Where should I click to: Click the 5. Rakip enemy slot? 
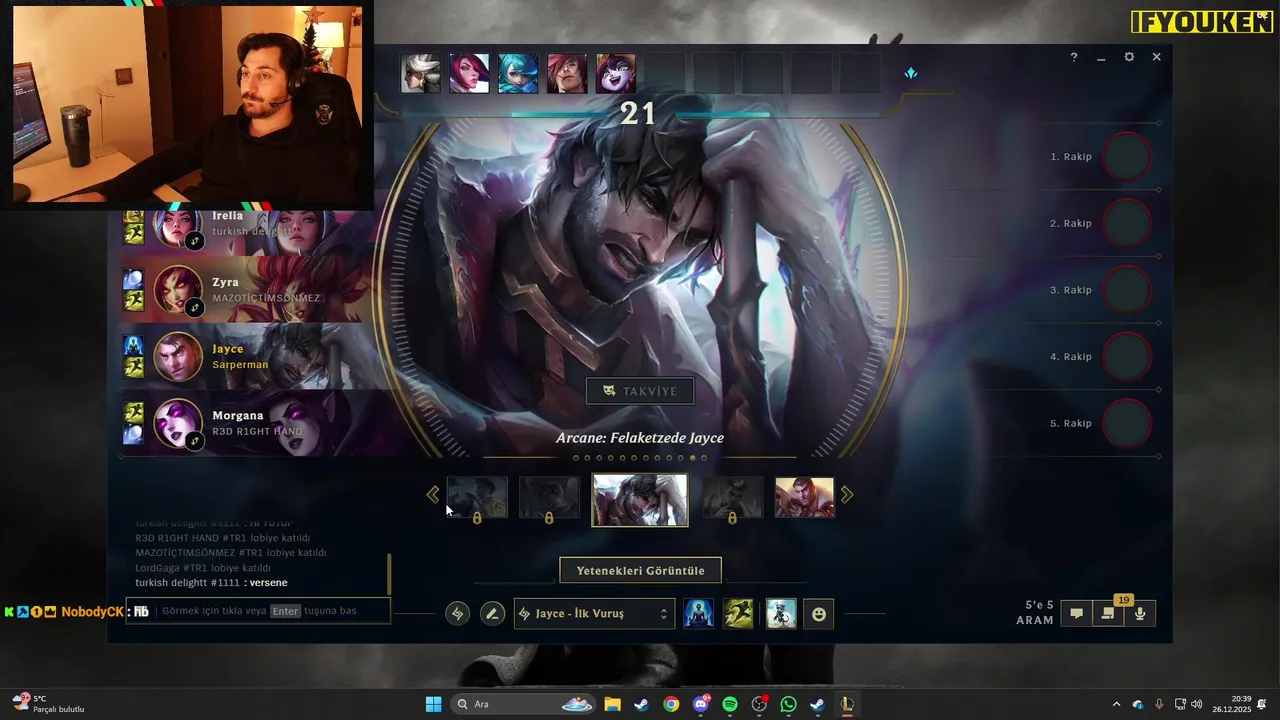[x=1101, y=423]
